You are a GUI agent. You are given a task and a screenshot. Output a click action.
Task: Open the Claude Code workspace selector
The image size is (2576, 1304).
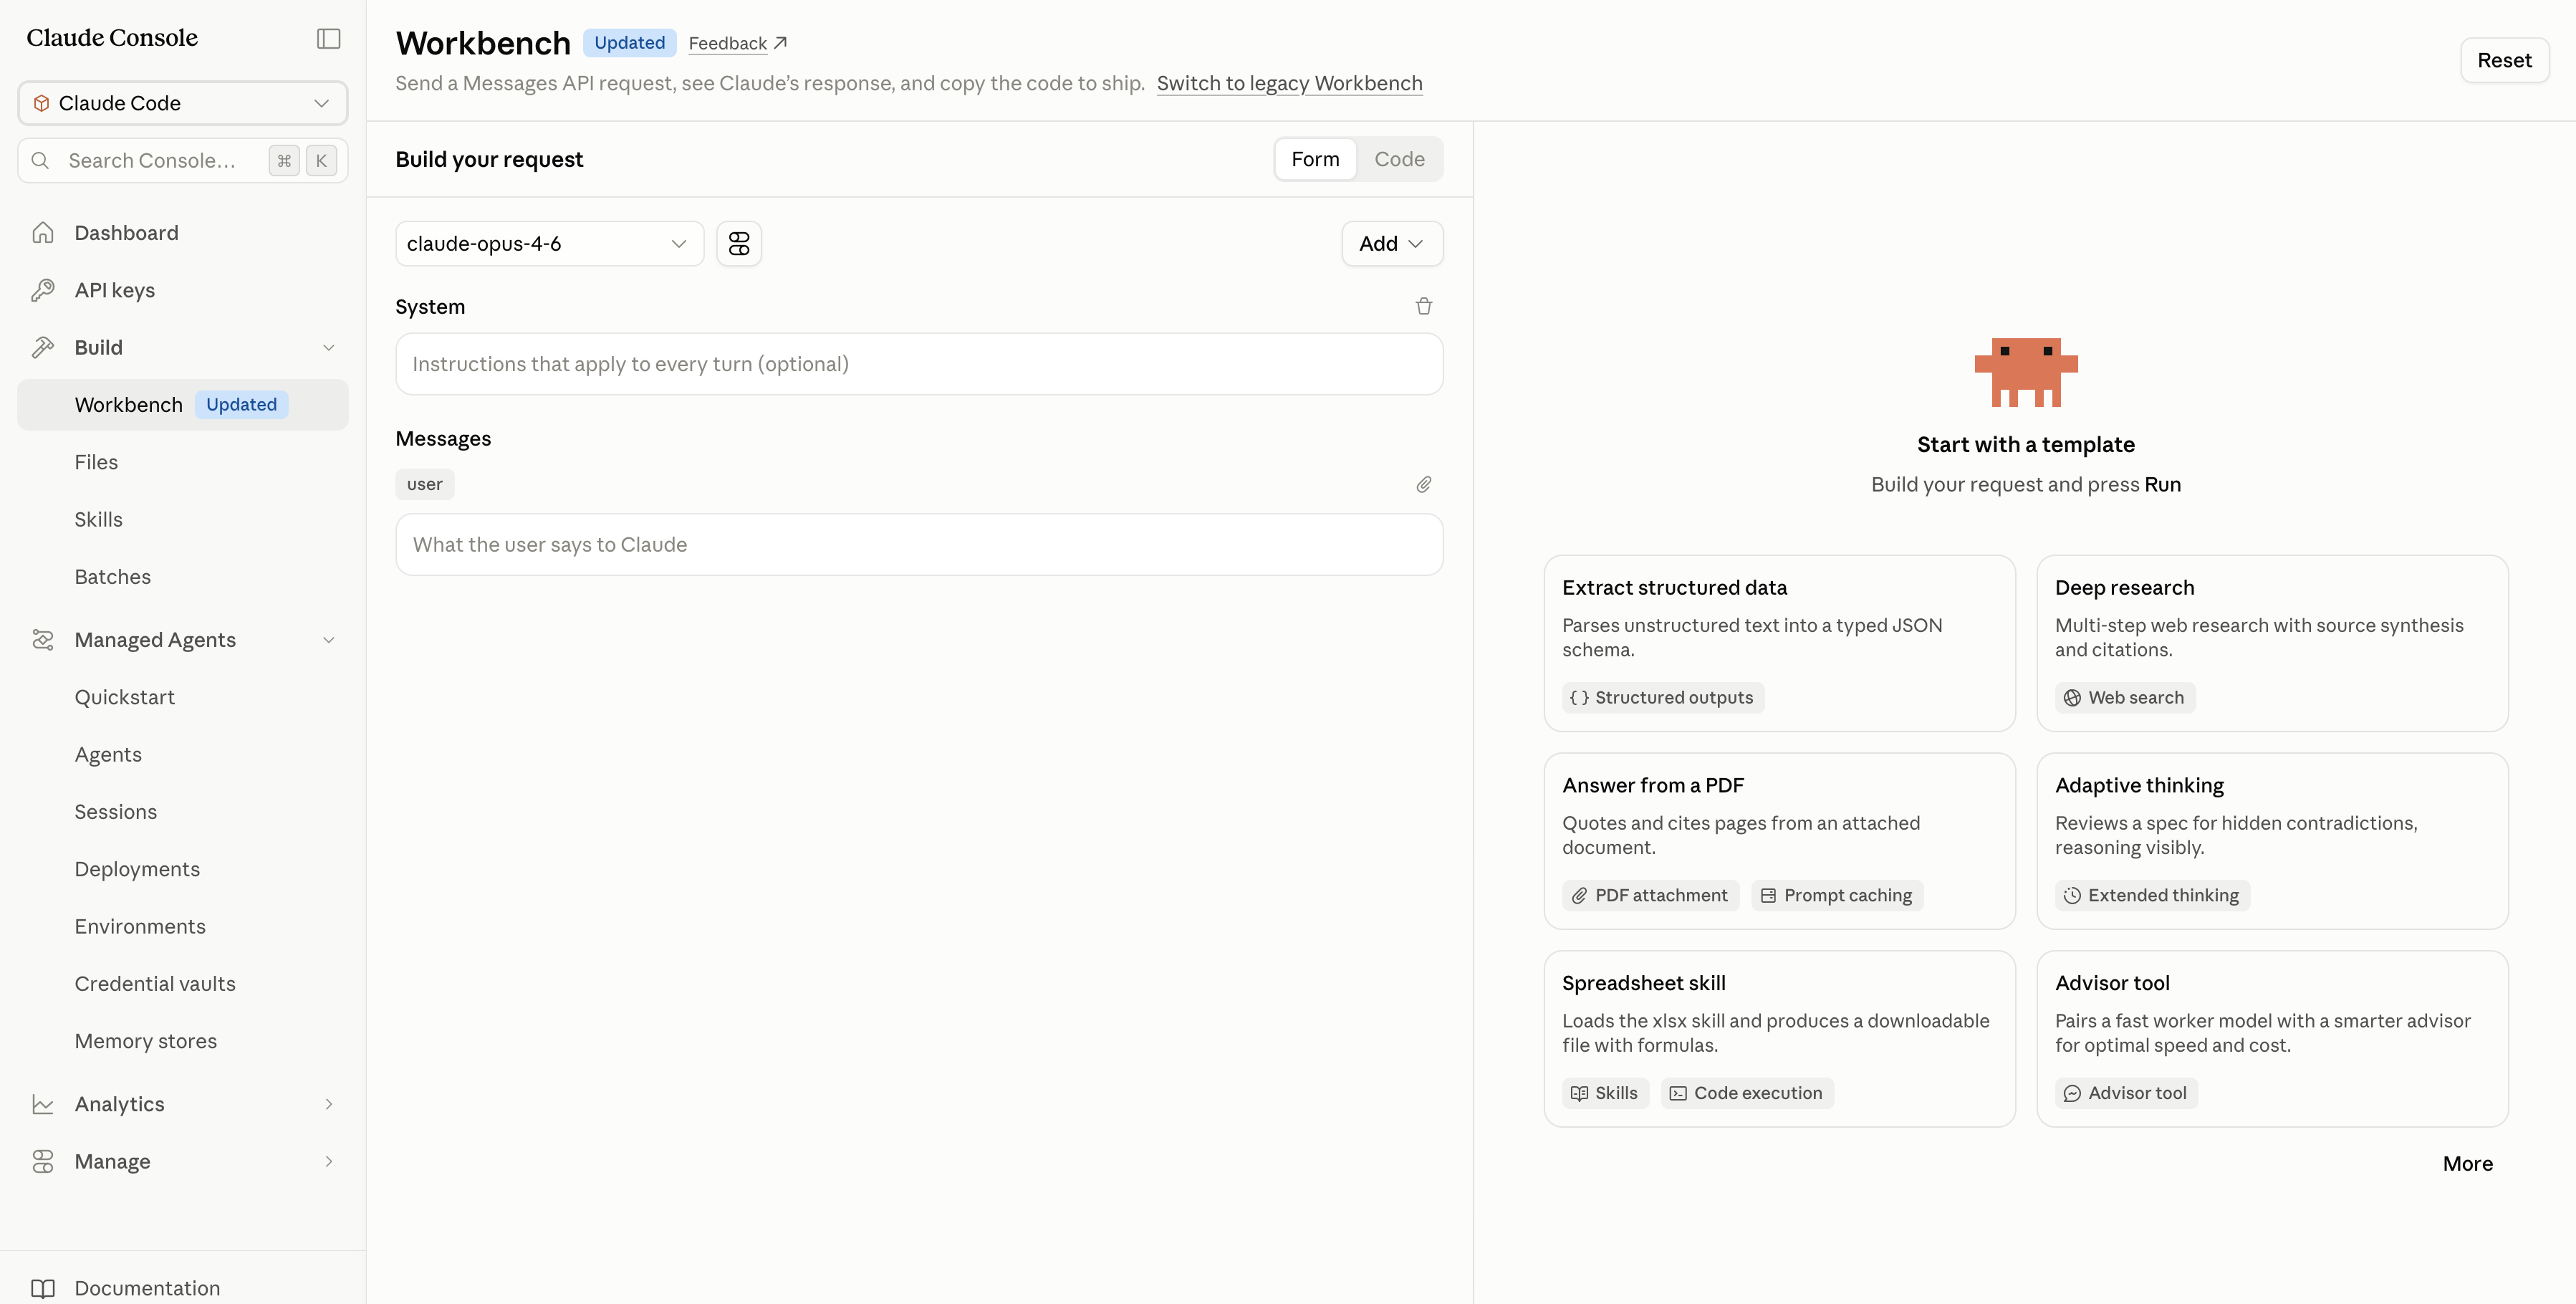click(183, 103)
